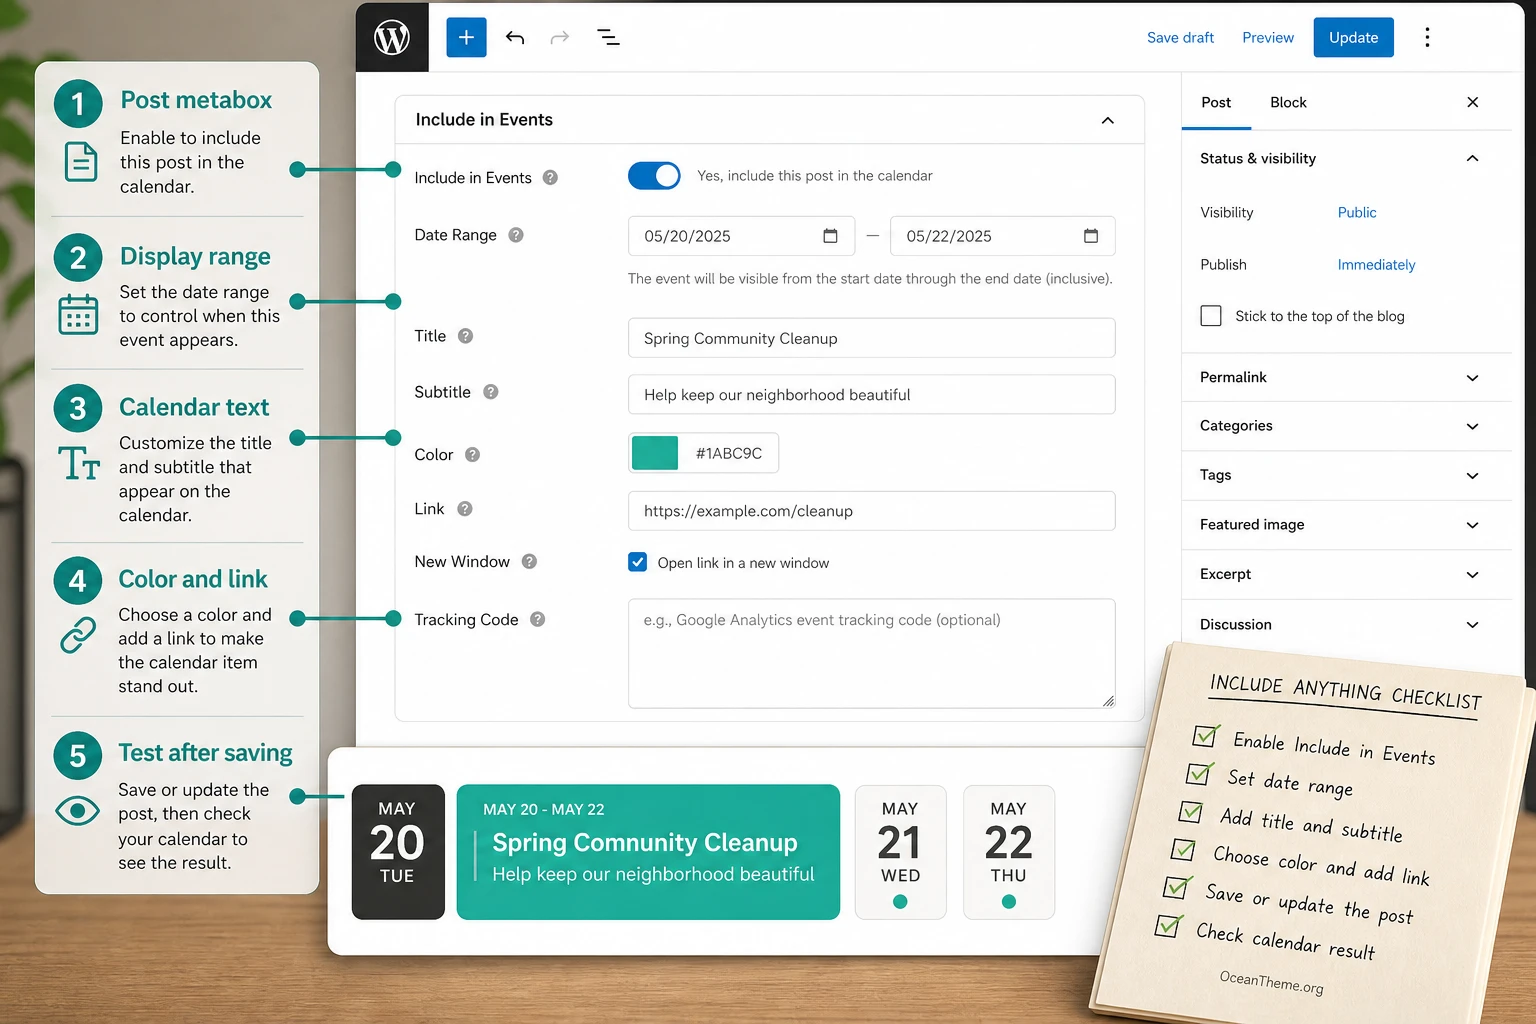This screenshot has height=1024, width=1536.
Task: Close the settings sidebar with the X
Action: pyautogui.click(x=1472, y=102)
